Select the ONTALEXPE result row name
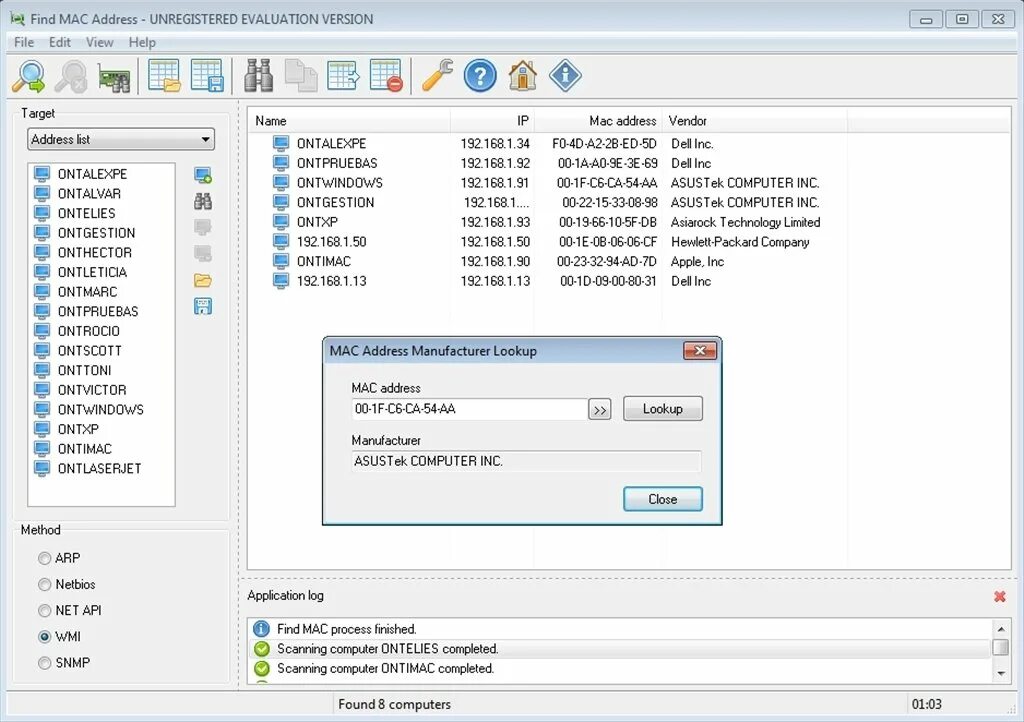 [331, 144]
